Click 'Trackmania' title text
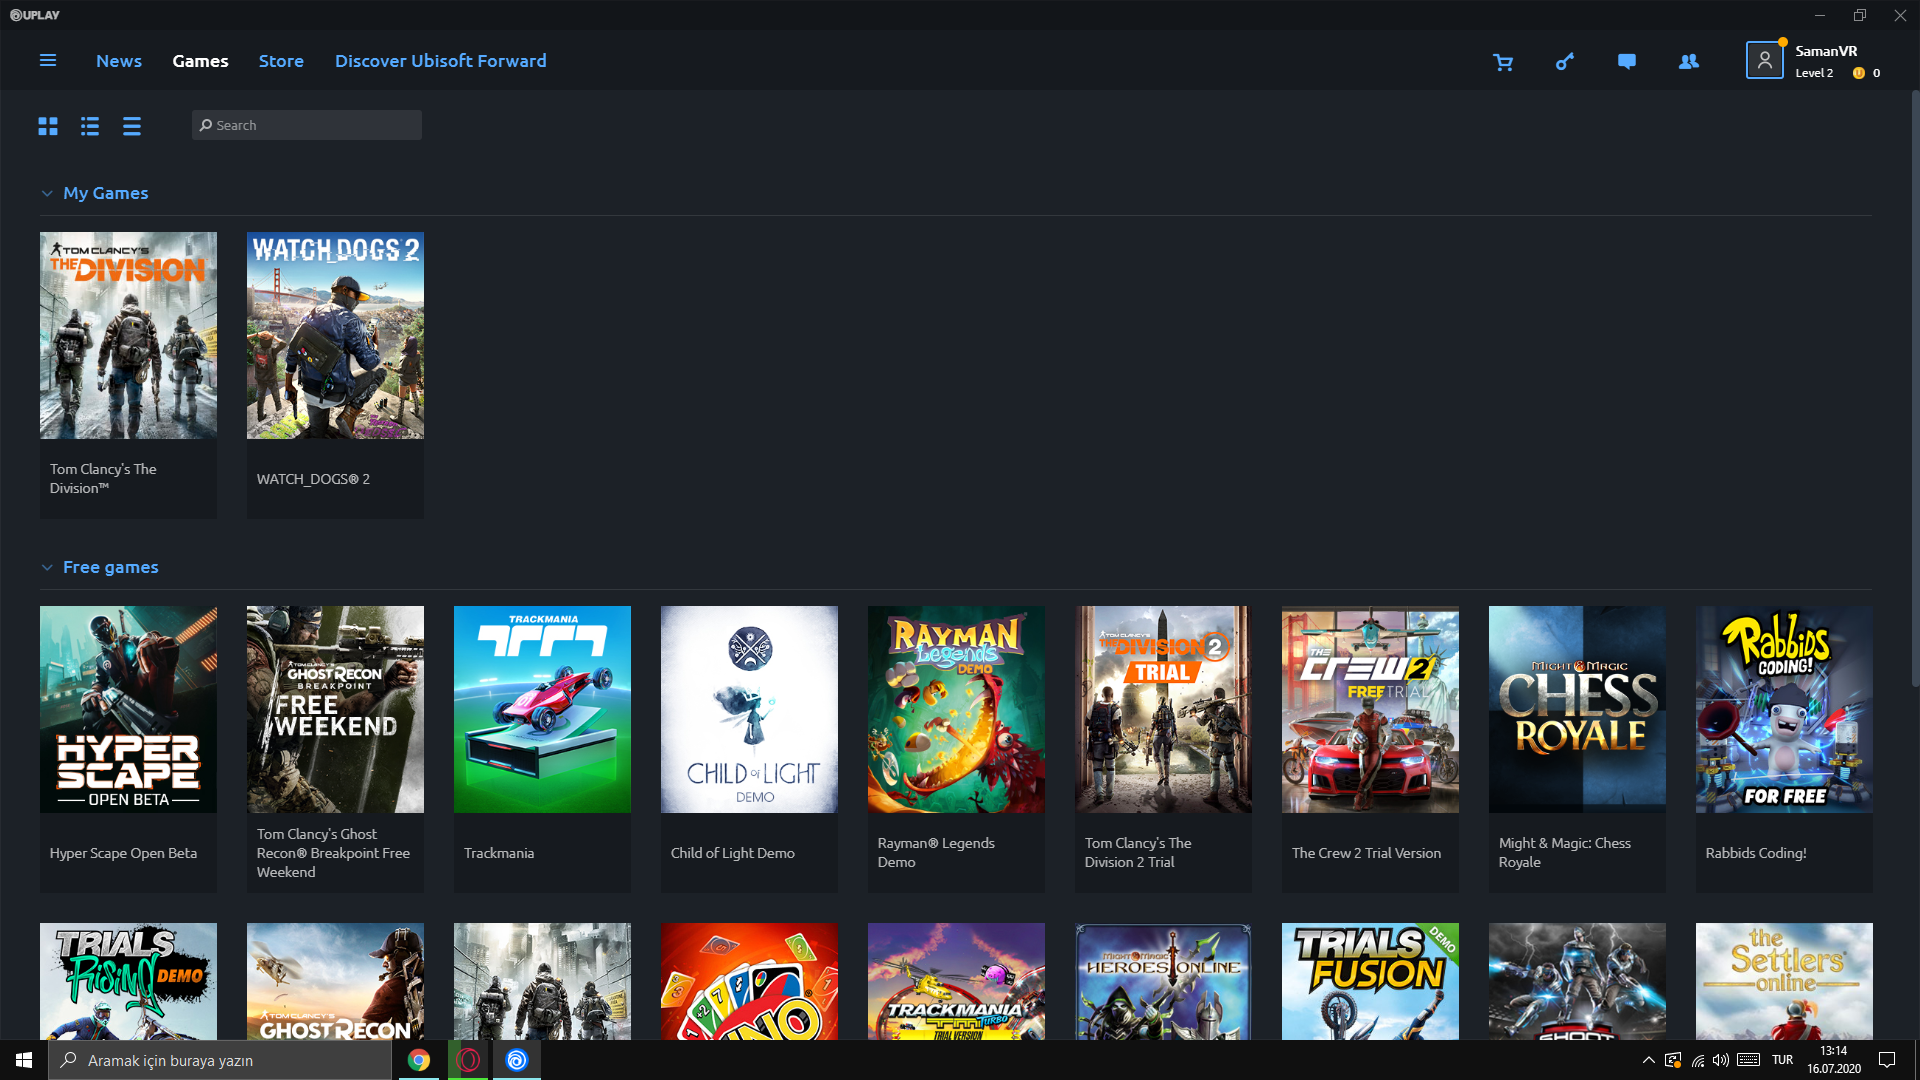The width and height of the screenshot is (1920, 1080). 499,853
